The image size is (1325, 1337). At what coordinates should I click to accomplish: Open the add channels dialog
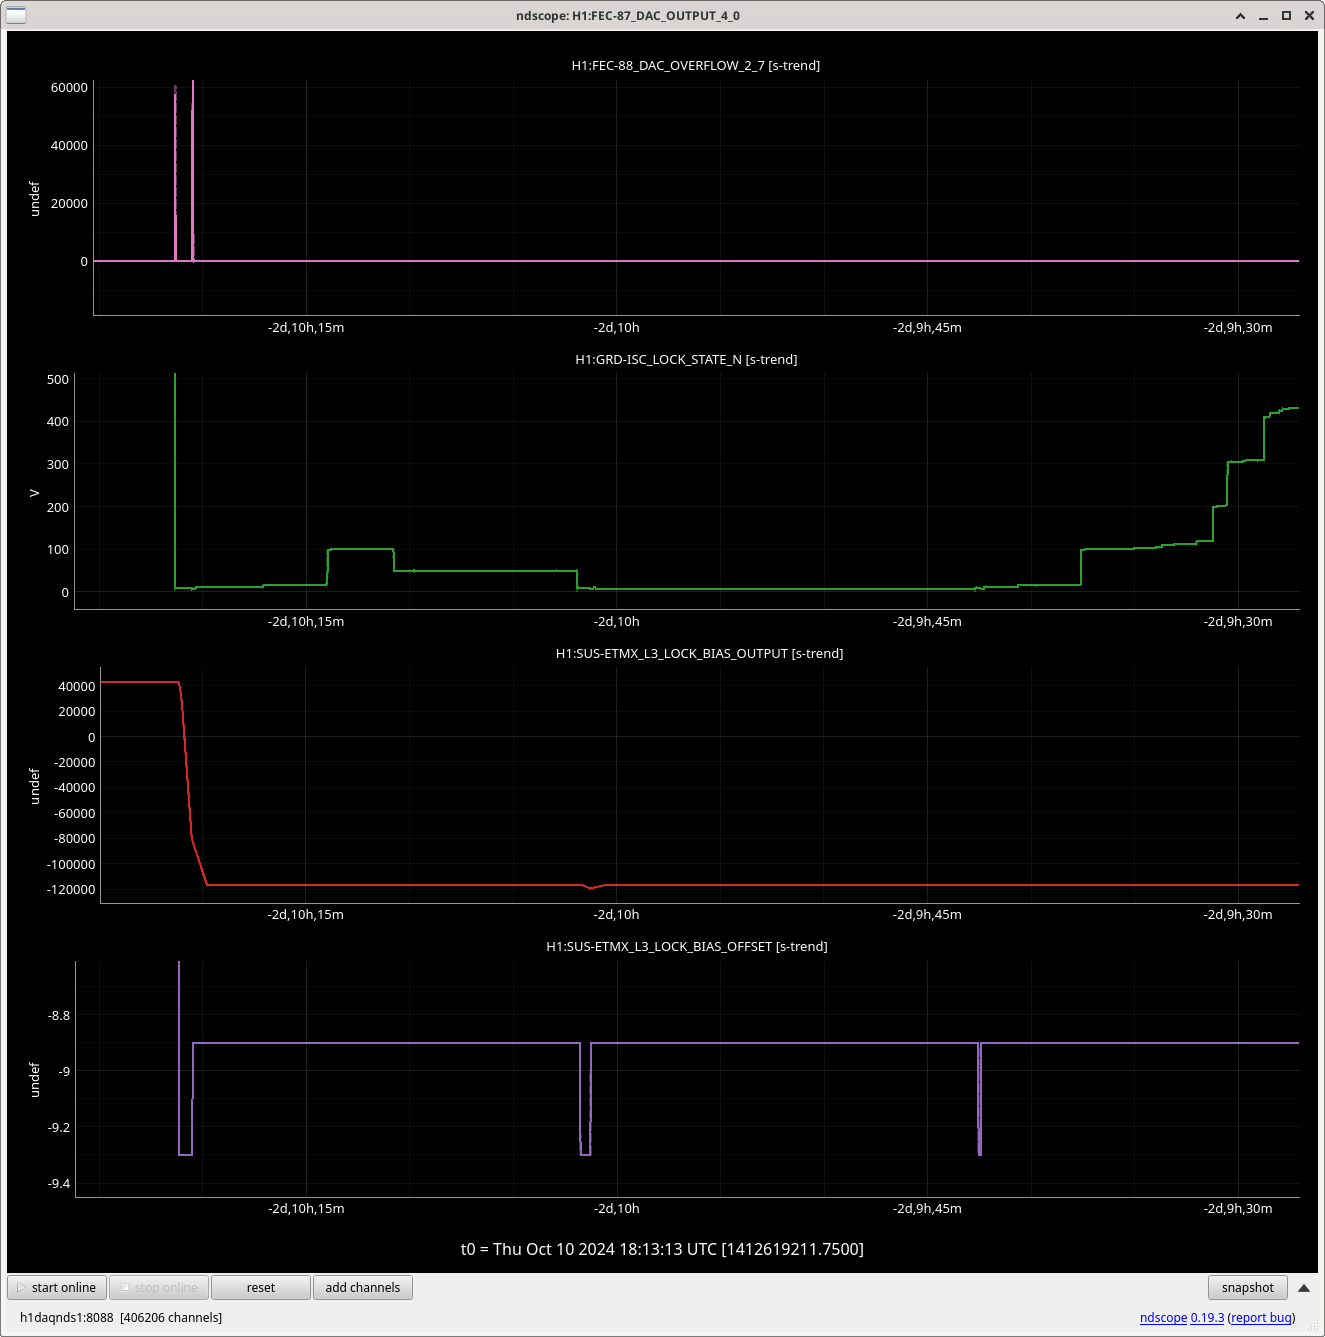click(363, 1287)
